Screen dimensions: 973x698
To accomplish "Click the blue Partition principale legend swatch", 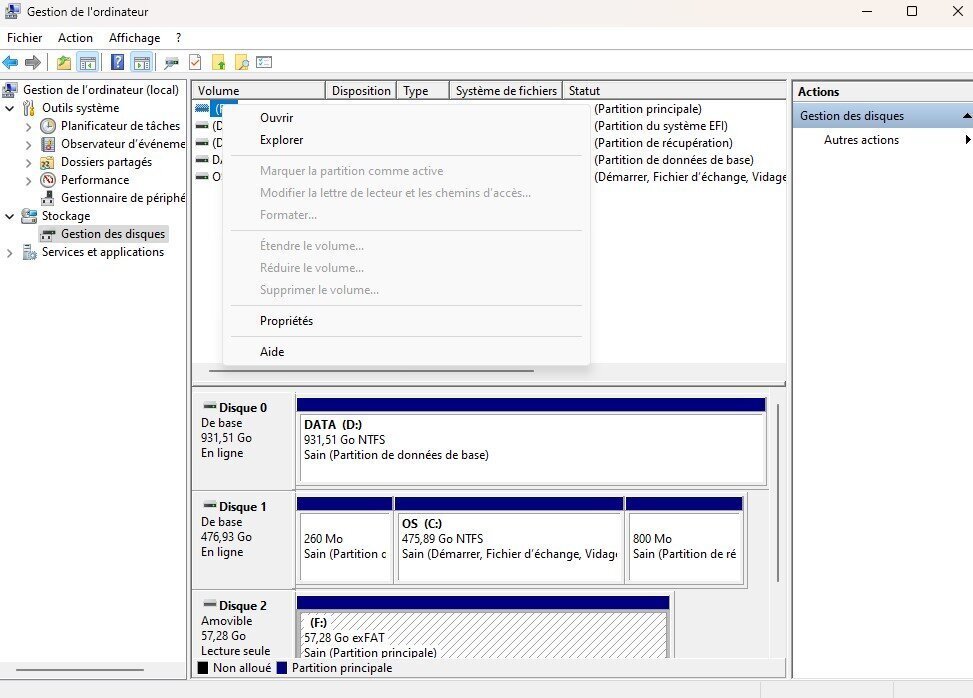I will [282, 668].
